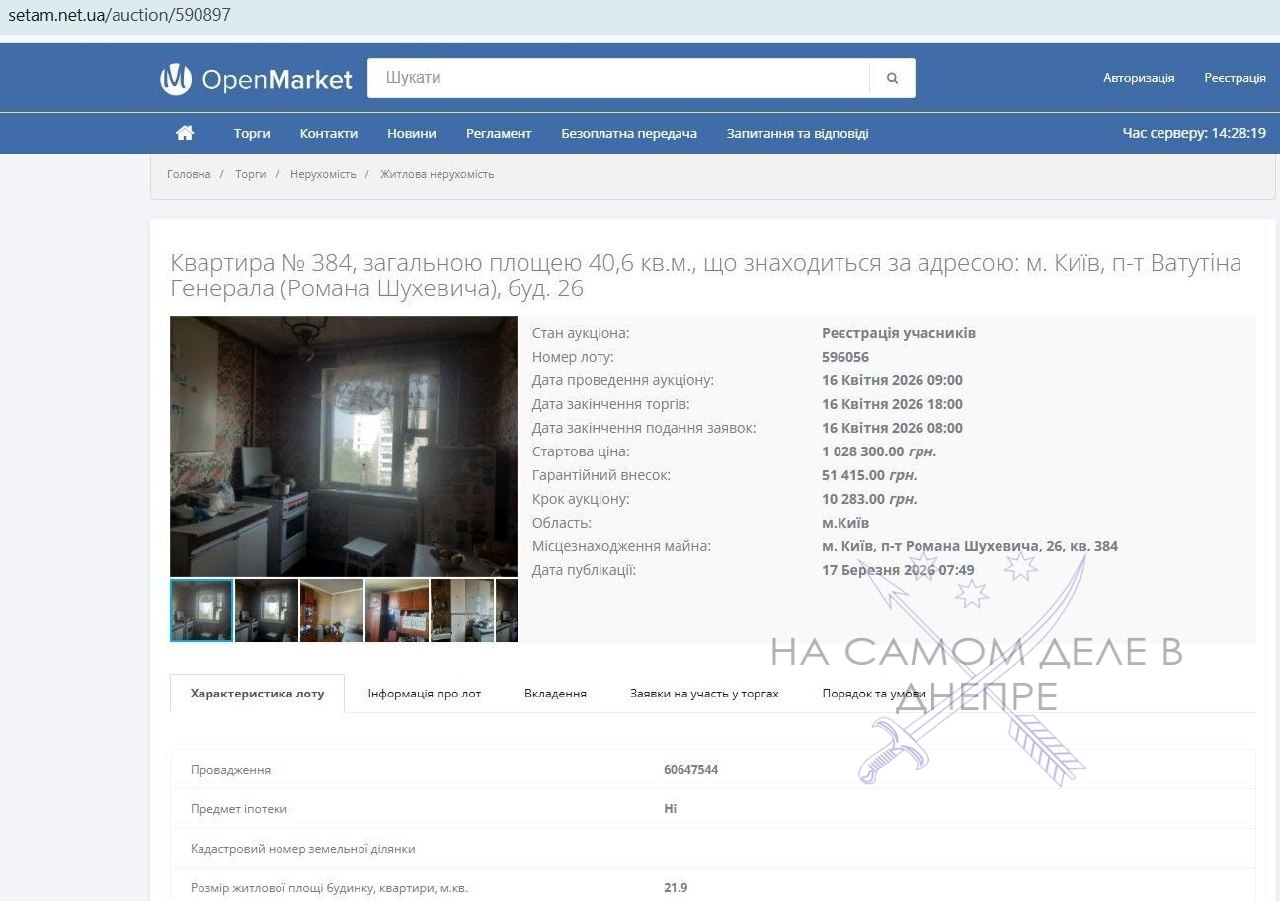Click the main apartment kitchen photo
This screenshot has width=1280, height=901.
coord(344,446)
